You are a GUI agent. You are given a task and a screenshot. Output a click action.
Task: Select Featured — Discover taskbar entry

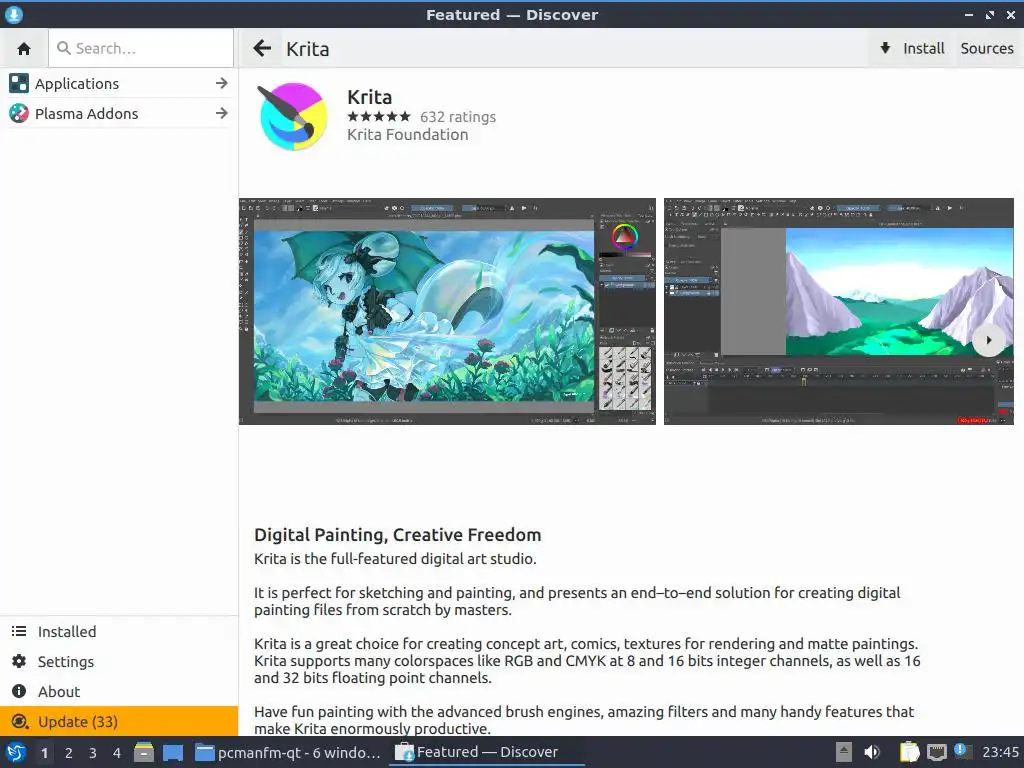point(487,752)
